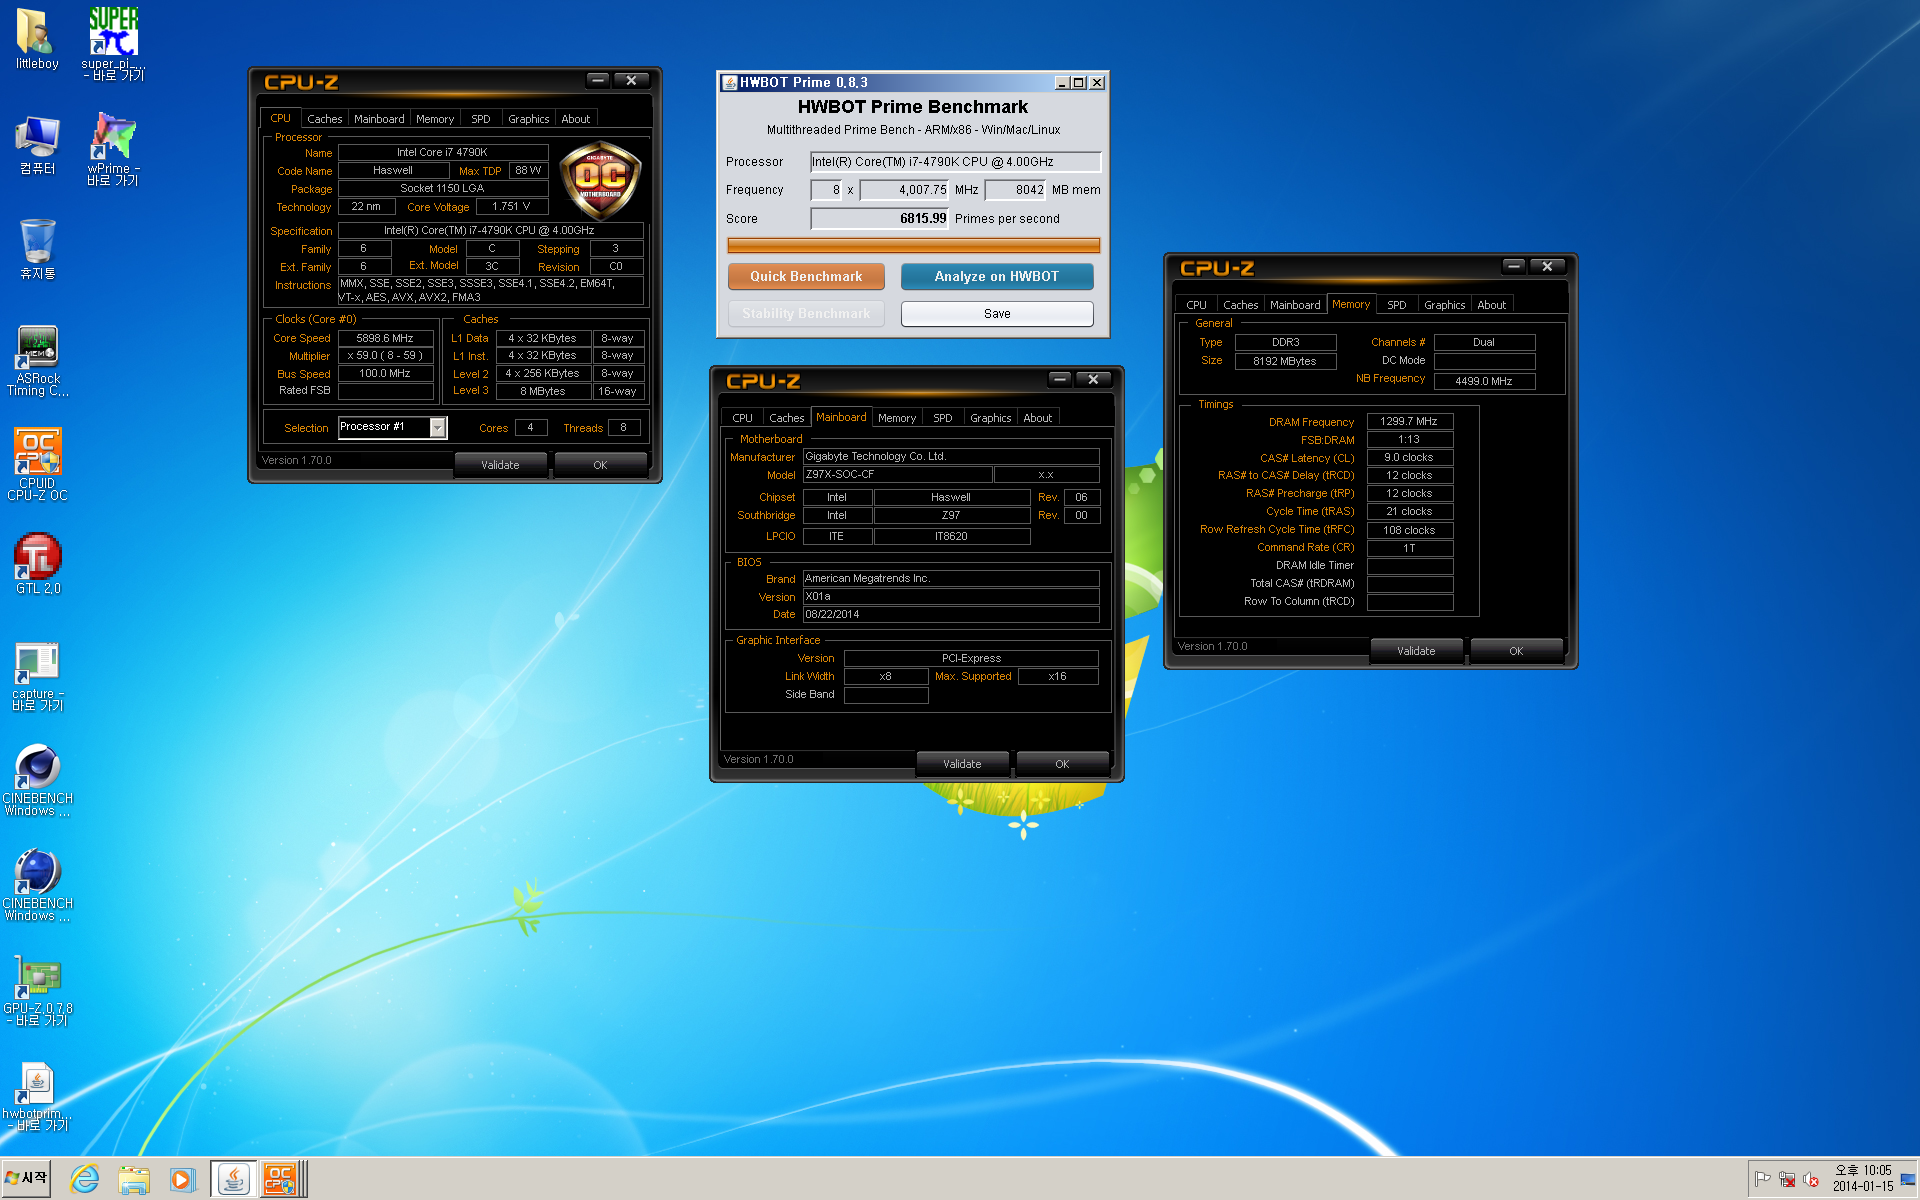Click the HWBOT Processor name field

coord(955,162)
